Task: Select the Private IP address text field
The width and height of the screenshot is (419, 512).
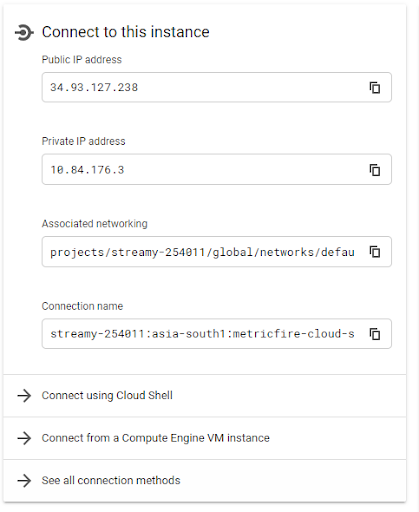Action: point(217,169)
